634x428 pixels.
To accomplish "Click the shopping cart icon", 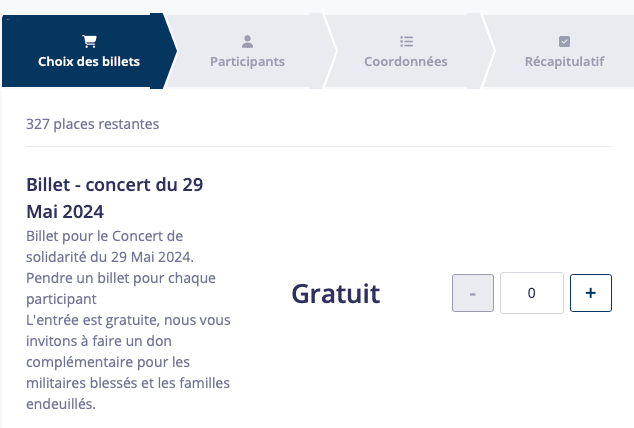I will [89, 41].
